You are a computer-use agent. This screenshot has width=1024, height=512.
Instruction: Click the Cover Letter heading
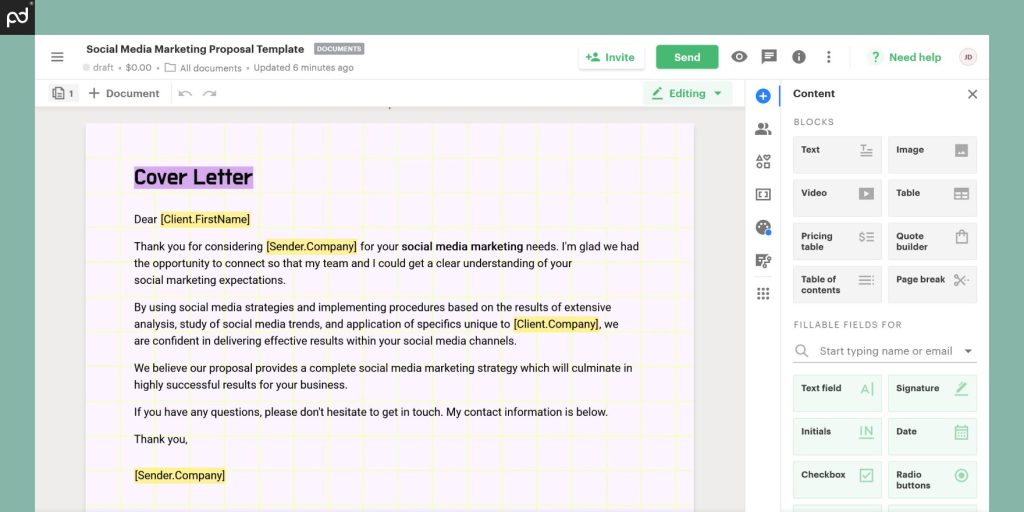193,177
